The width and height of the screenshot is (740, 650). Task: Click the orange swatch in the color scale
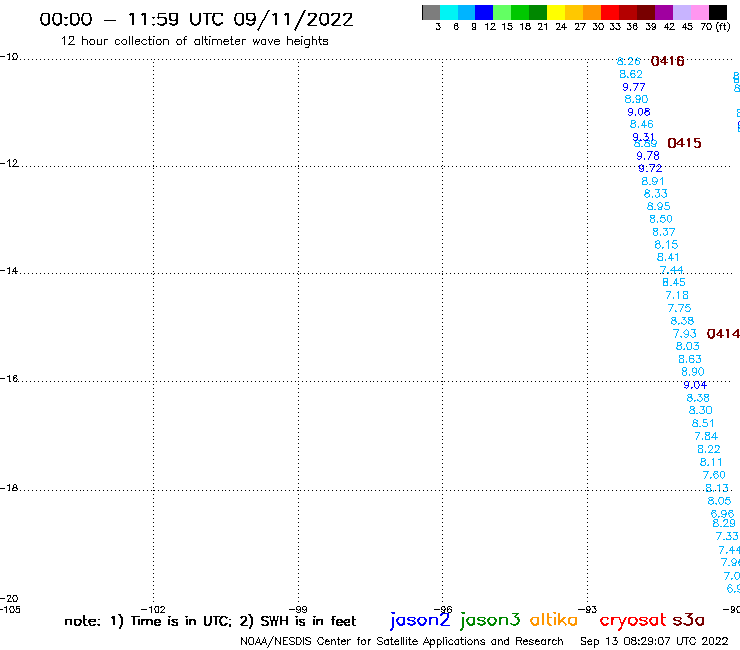point(592,12)
